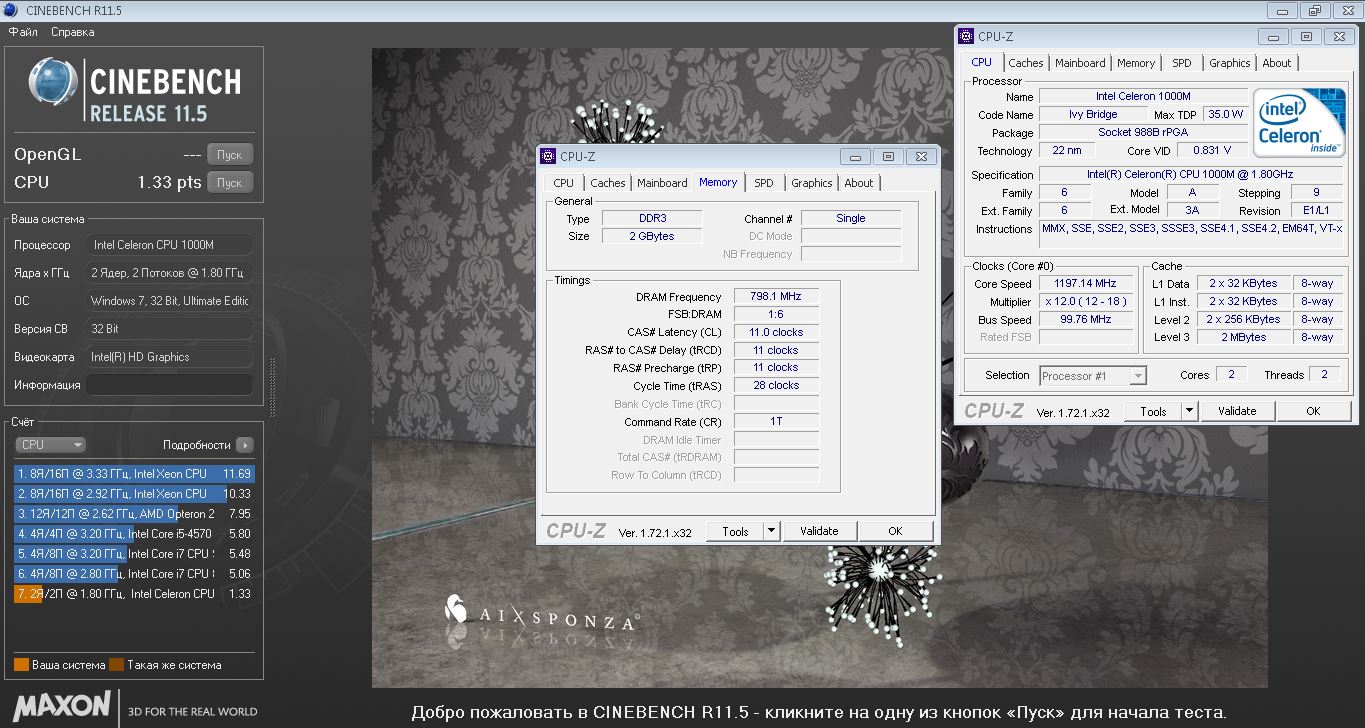Click the CPU-Z icon in CPU window title
Screen dimensions: 1365x728
tap(966, 37)
